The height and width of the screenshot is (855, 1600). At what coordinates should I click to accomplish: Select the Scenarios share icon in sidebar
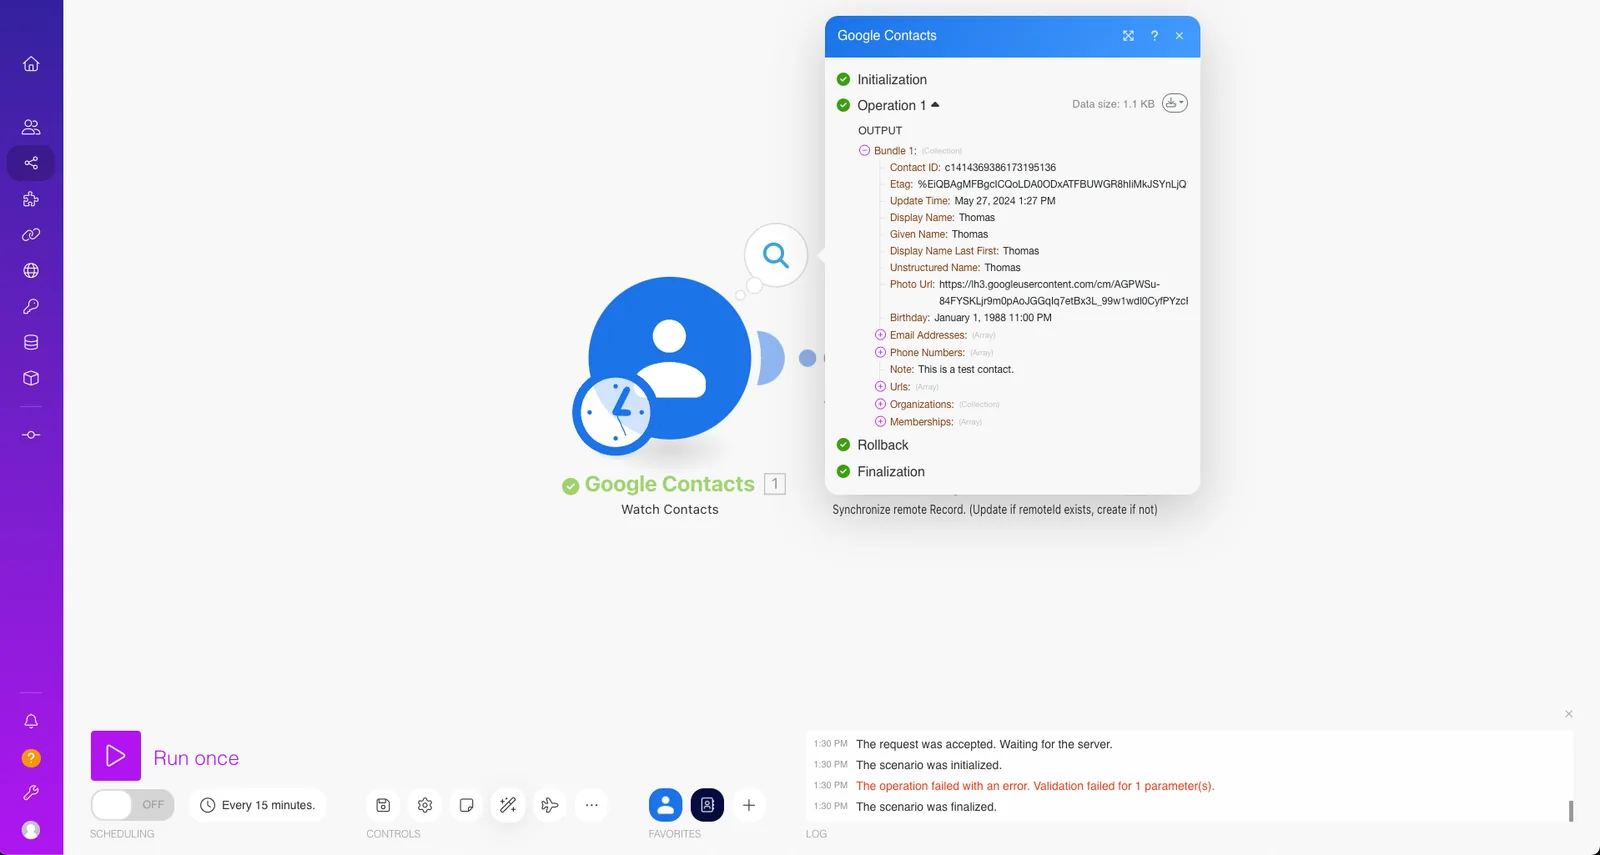(x=31, y=163)
